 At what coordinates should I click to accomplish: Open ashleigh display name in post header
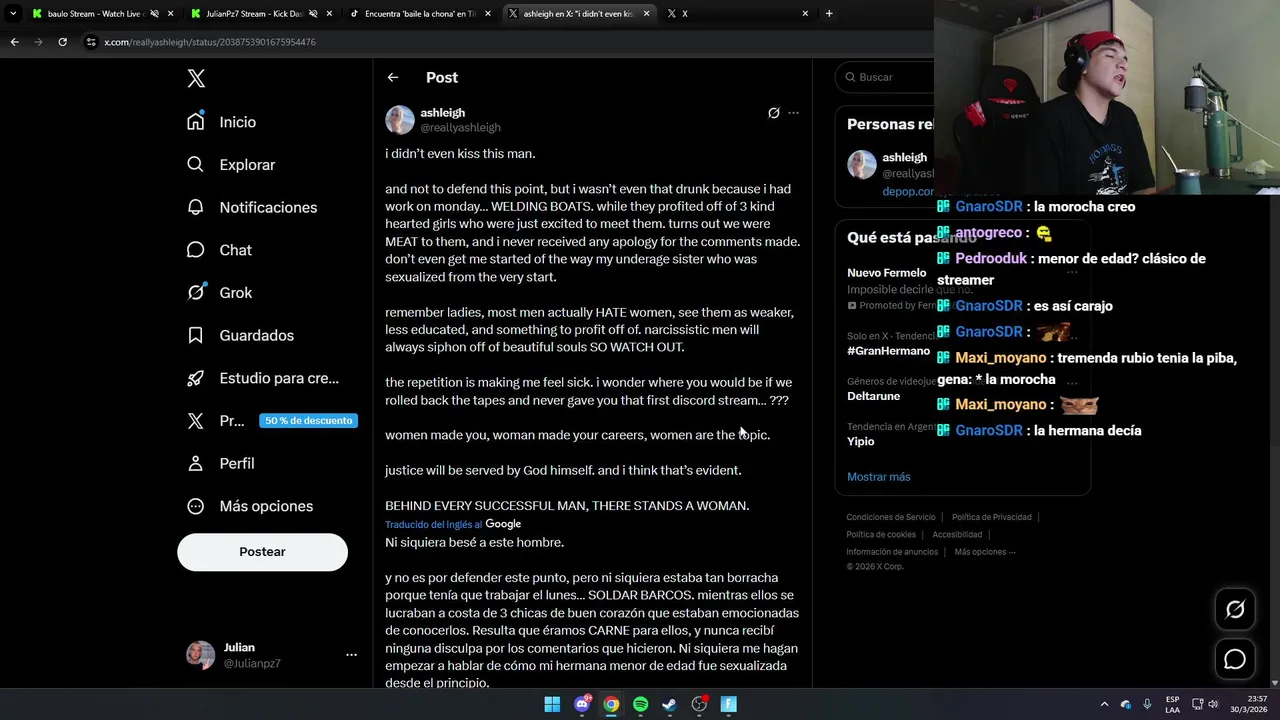[442, 113]
